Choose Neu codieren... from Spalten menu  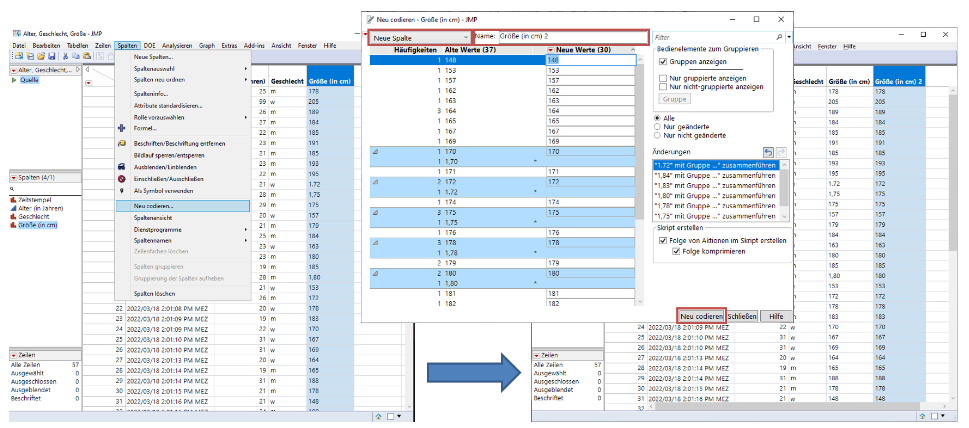click(156, 206)
